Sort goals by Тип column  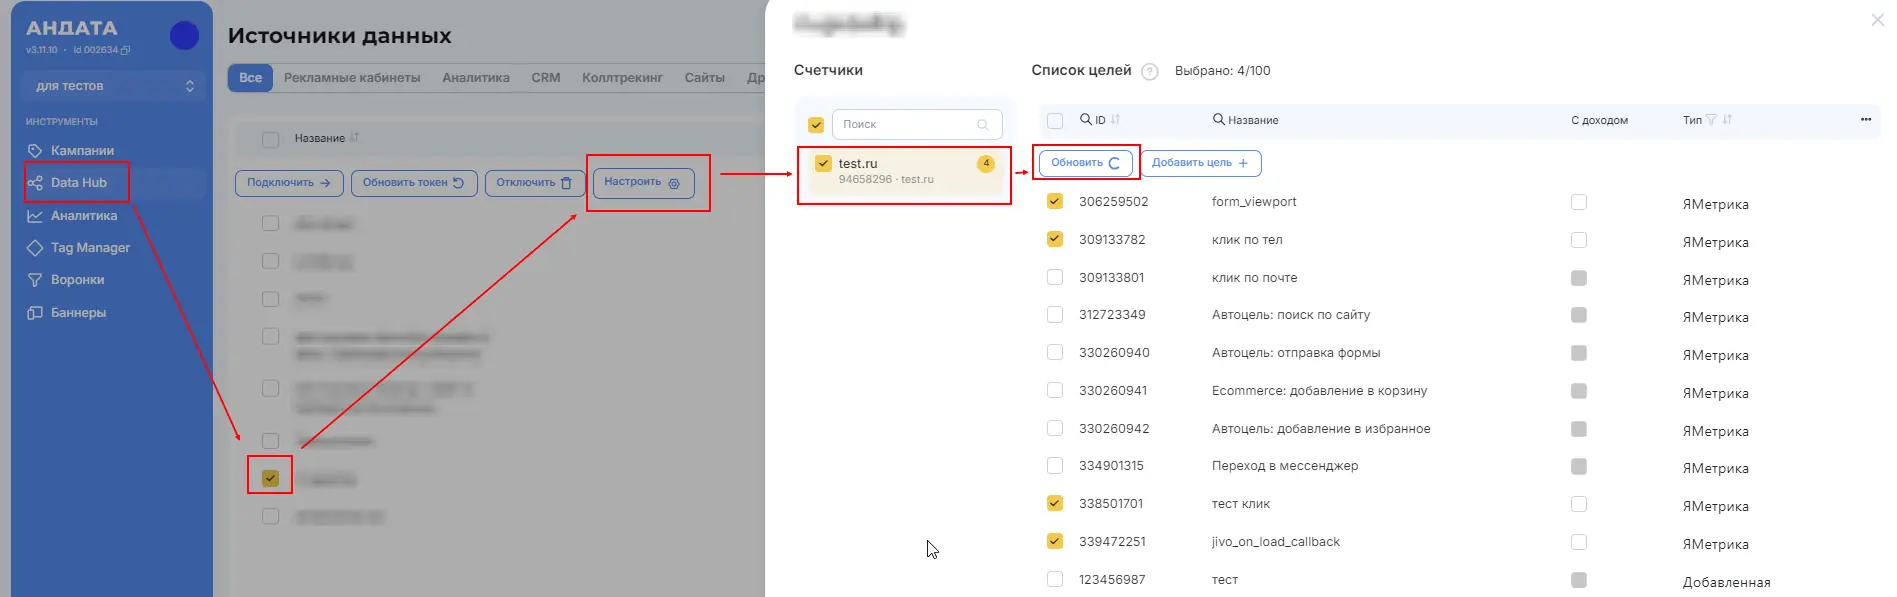click(x=1727, y=120)
